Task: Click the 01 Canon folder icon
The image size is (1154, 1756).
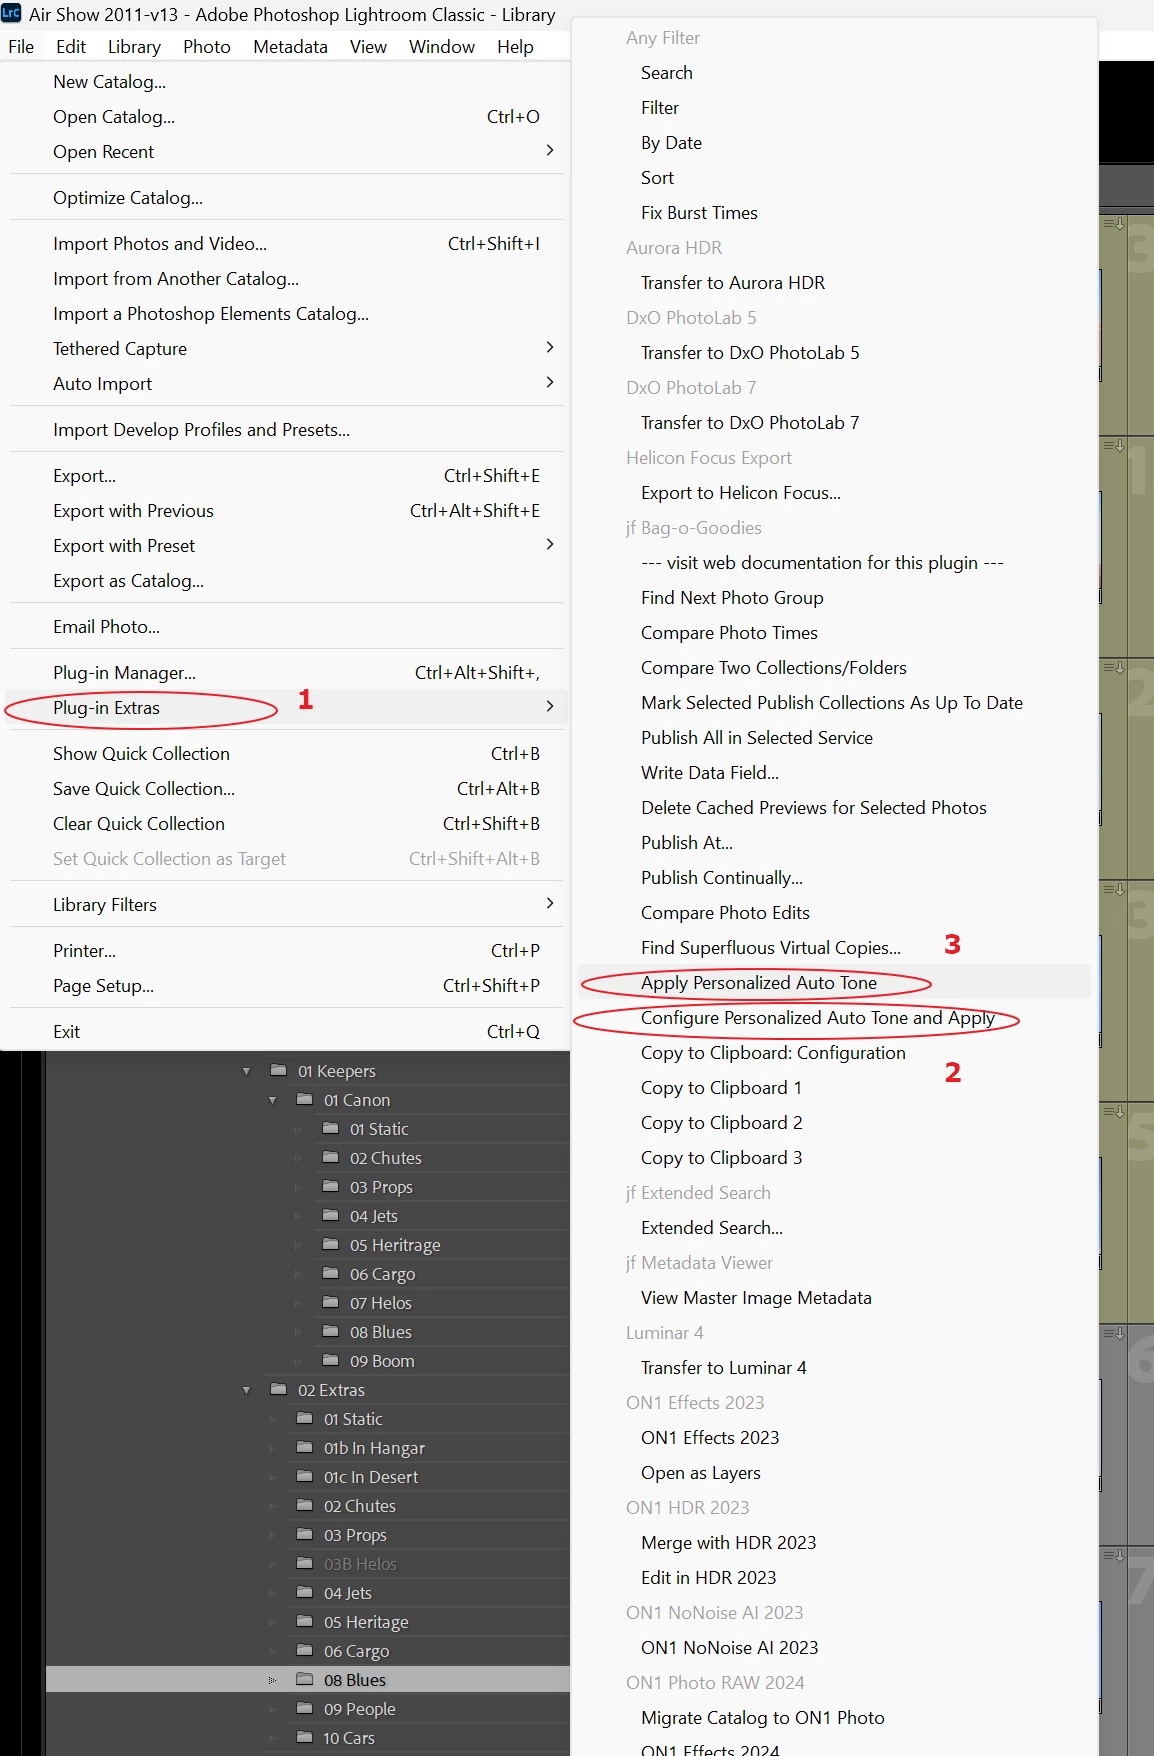Action: (305, 1099)
